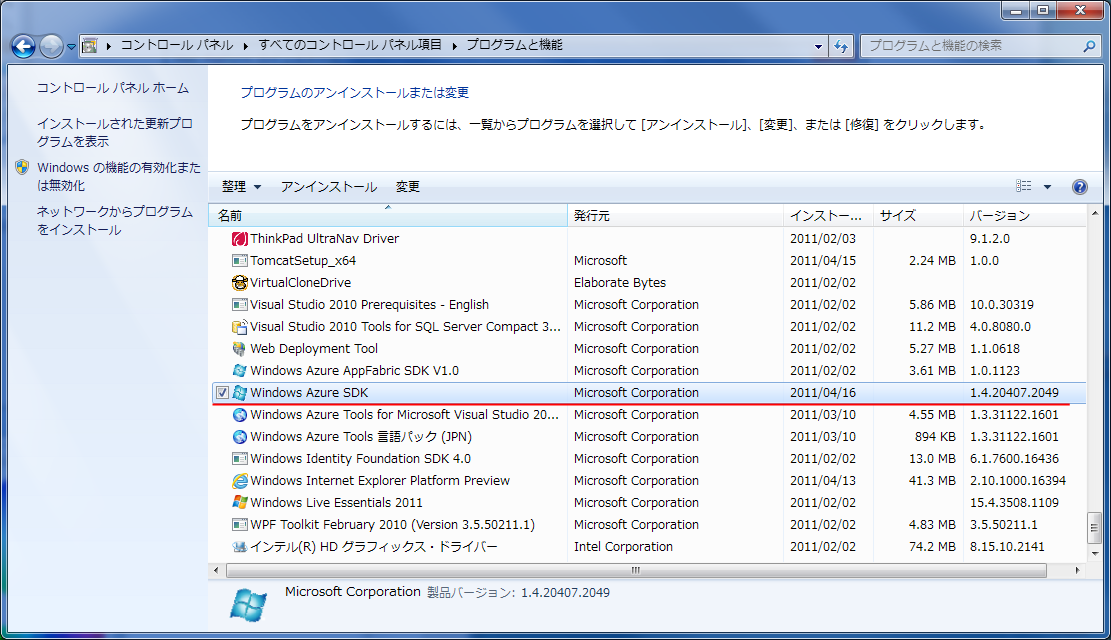
Task: Sort by バージョン column header
Action: [x=1024, y=215]
